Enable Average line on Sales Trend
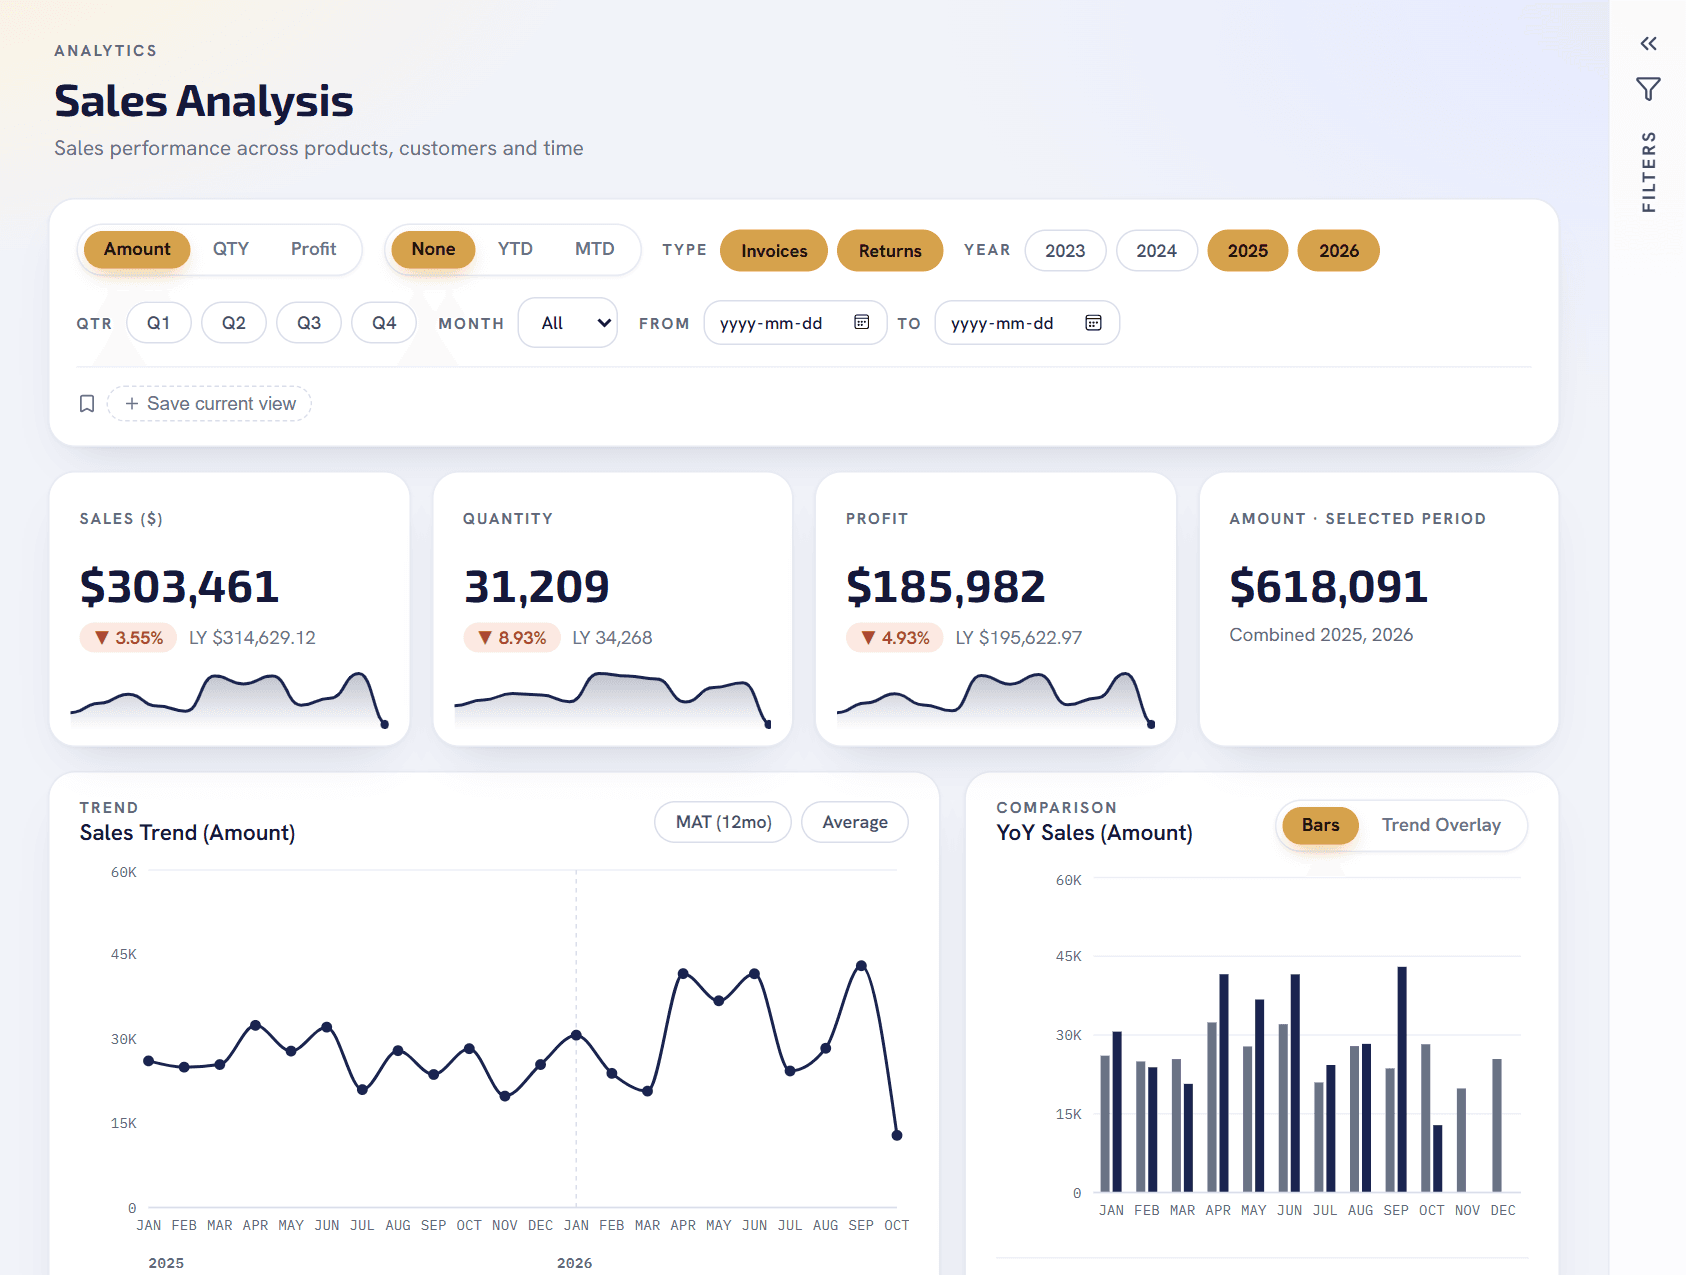The height and width of the screenshot is (1275, 1686). tap(855, 822)
